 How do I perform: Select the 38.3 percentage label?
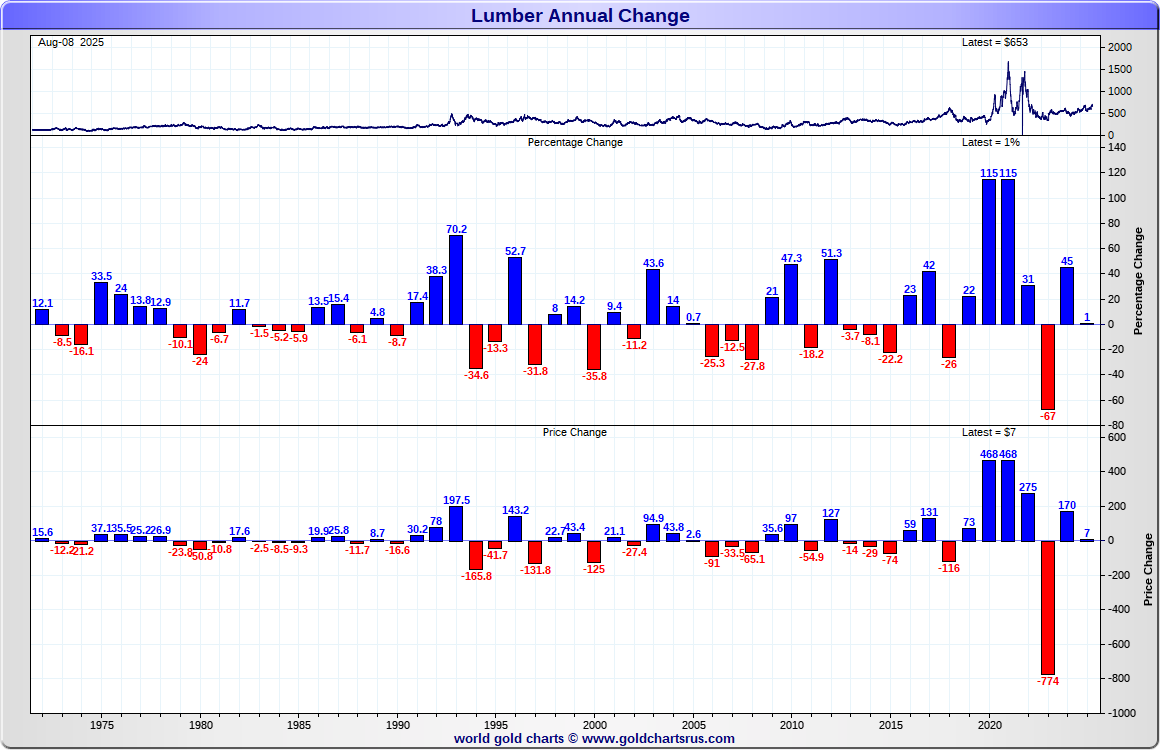coord(436,270)
